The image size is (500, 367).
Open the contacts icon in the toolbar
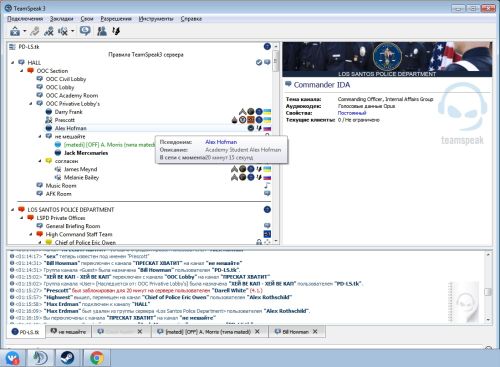[x=102, y=31]
